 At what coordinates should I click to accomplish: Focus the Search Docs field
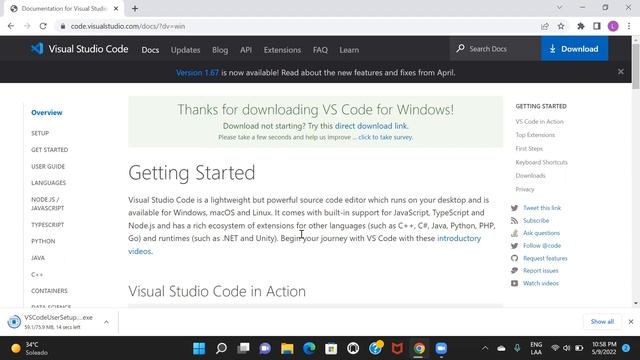495,49
